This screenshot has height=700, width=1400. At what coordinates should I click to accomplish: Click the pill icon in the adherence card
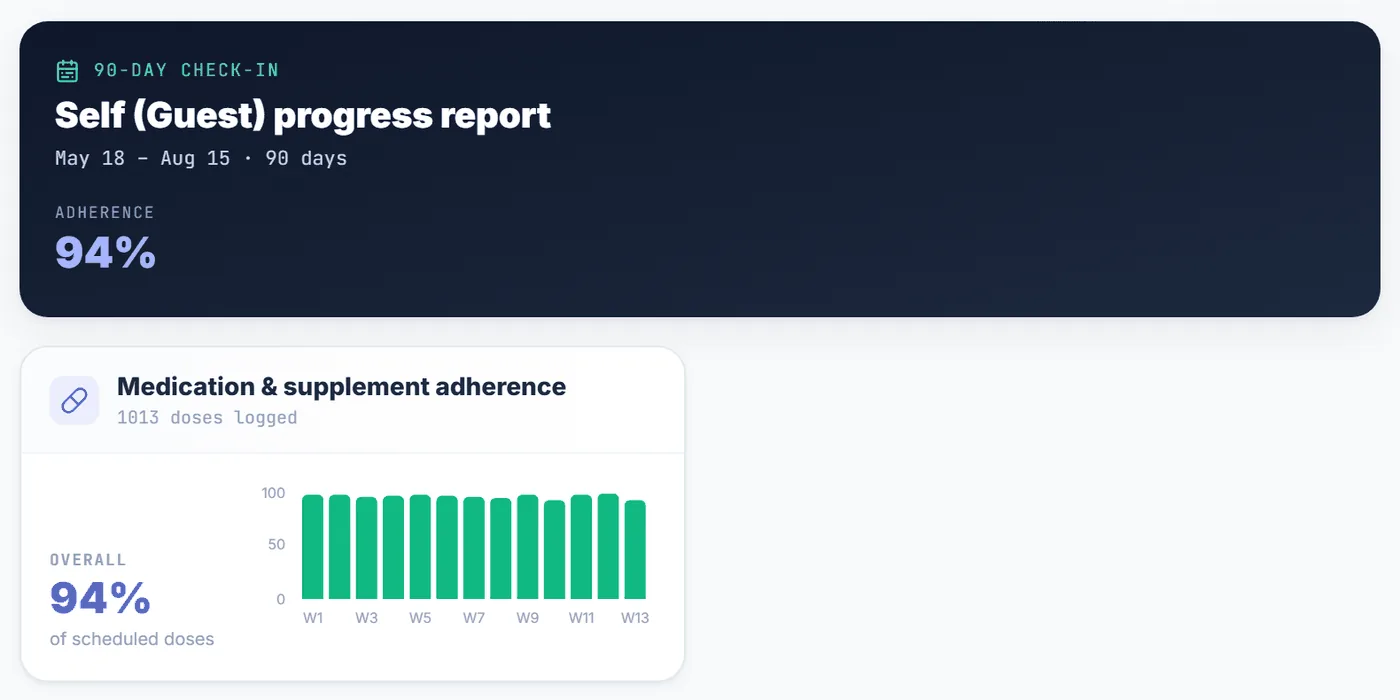pyautogui.click(x=74, y=401)
